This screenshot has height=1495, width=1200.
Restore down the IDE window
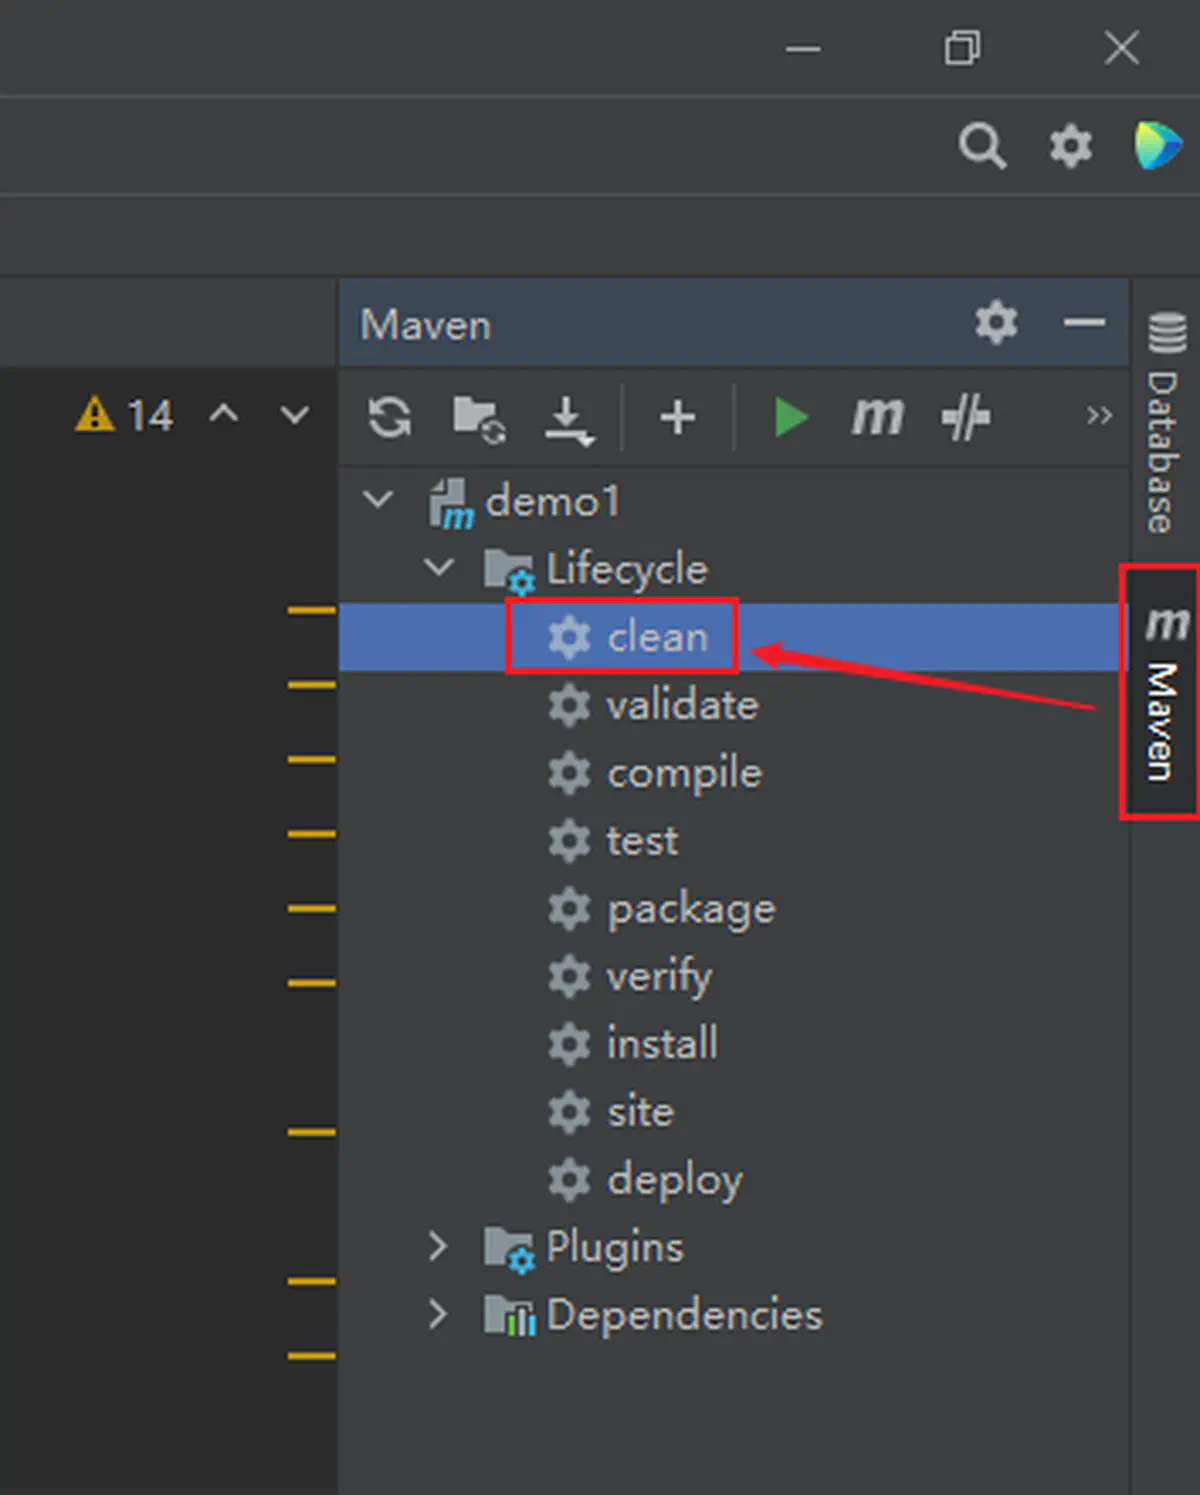point(962,47)
